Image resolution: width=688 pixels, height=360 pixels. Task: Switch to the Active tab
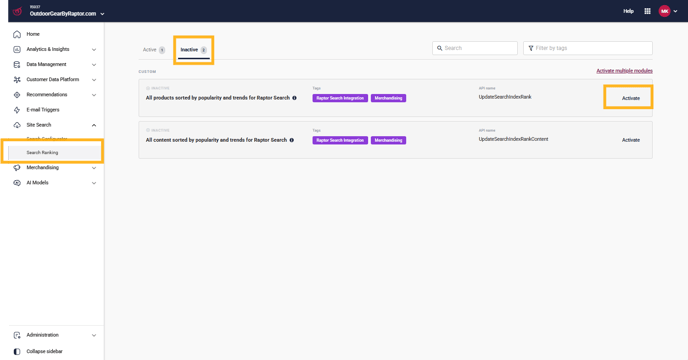(154, 50)
